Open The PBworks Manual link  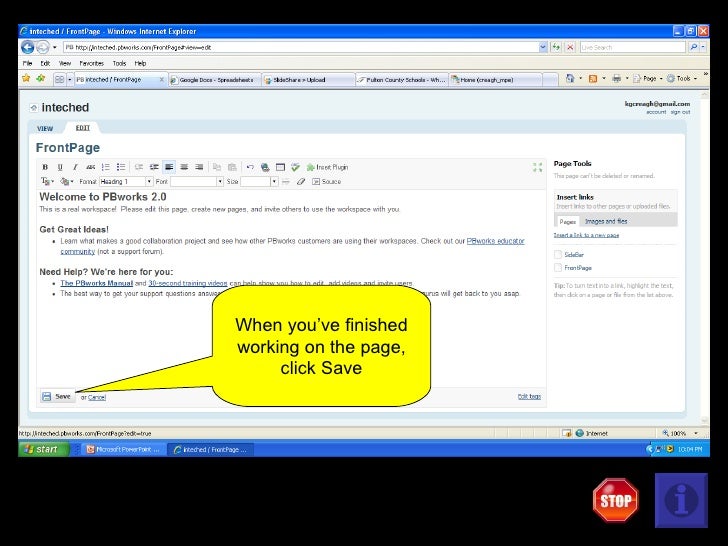[x=97, y=283]
